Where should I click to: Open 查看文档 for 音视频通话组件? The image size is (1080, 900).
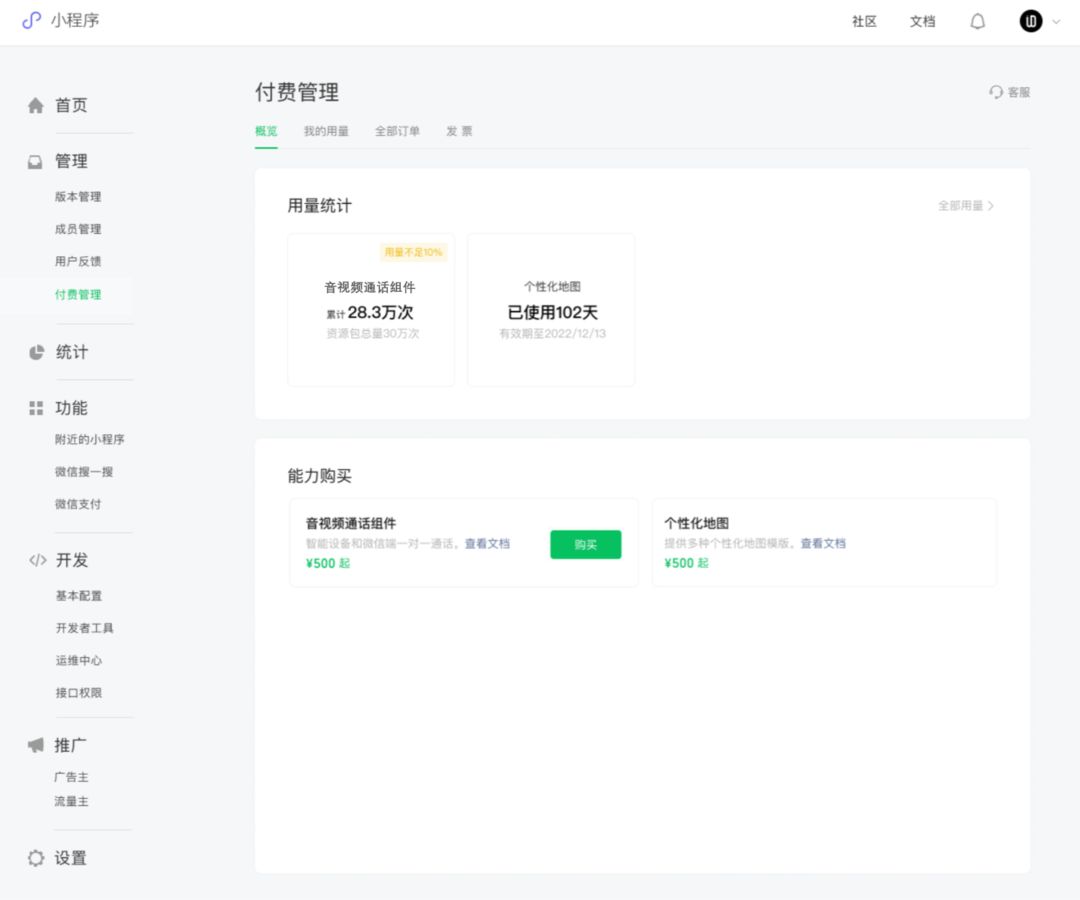pyautogui.click(x=486, y=544)
